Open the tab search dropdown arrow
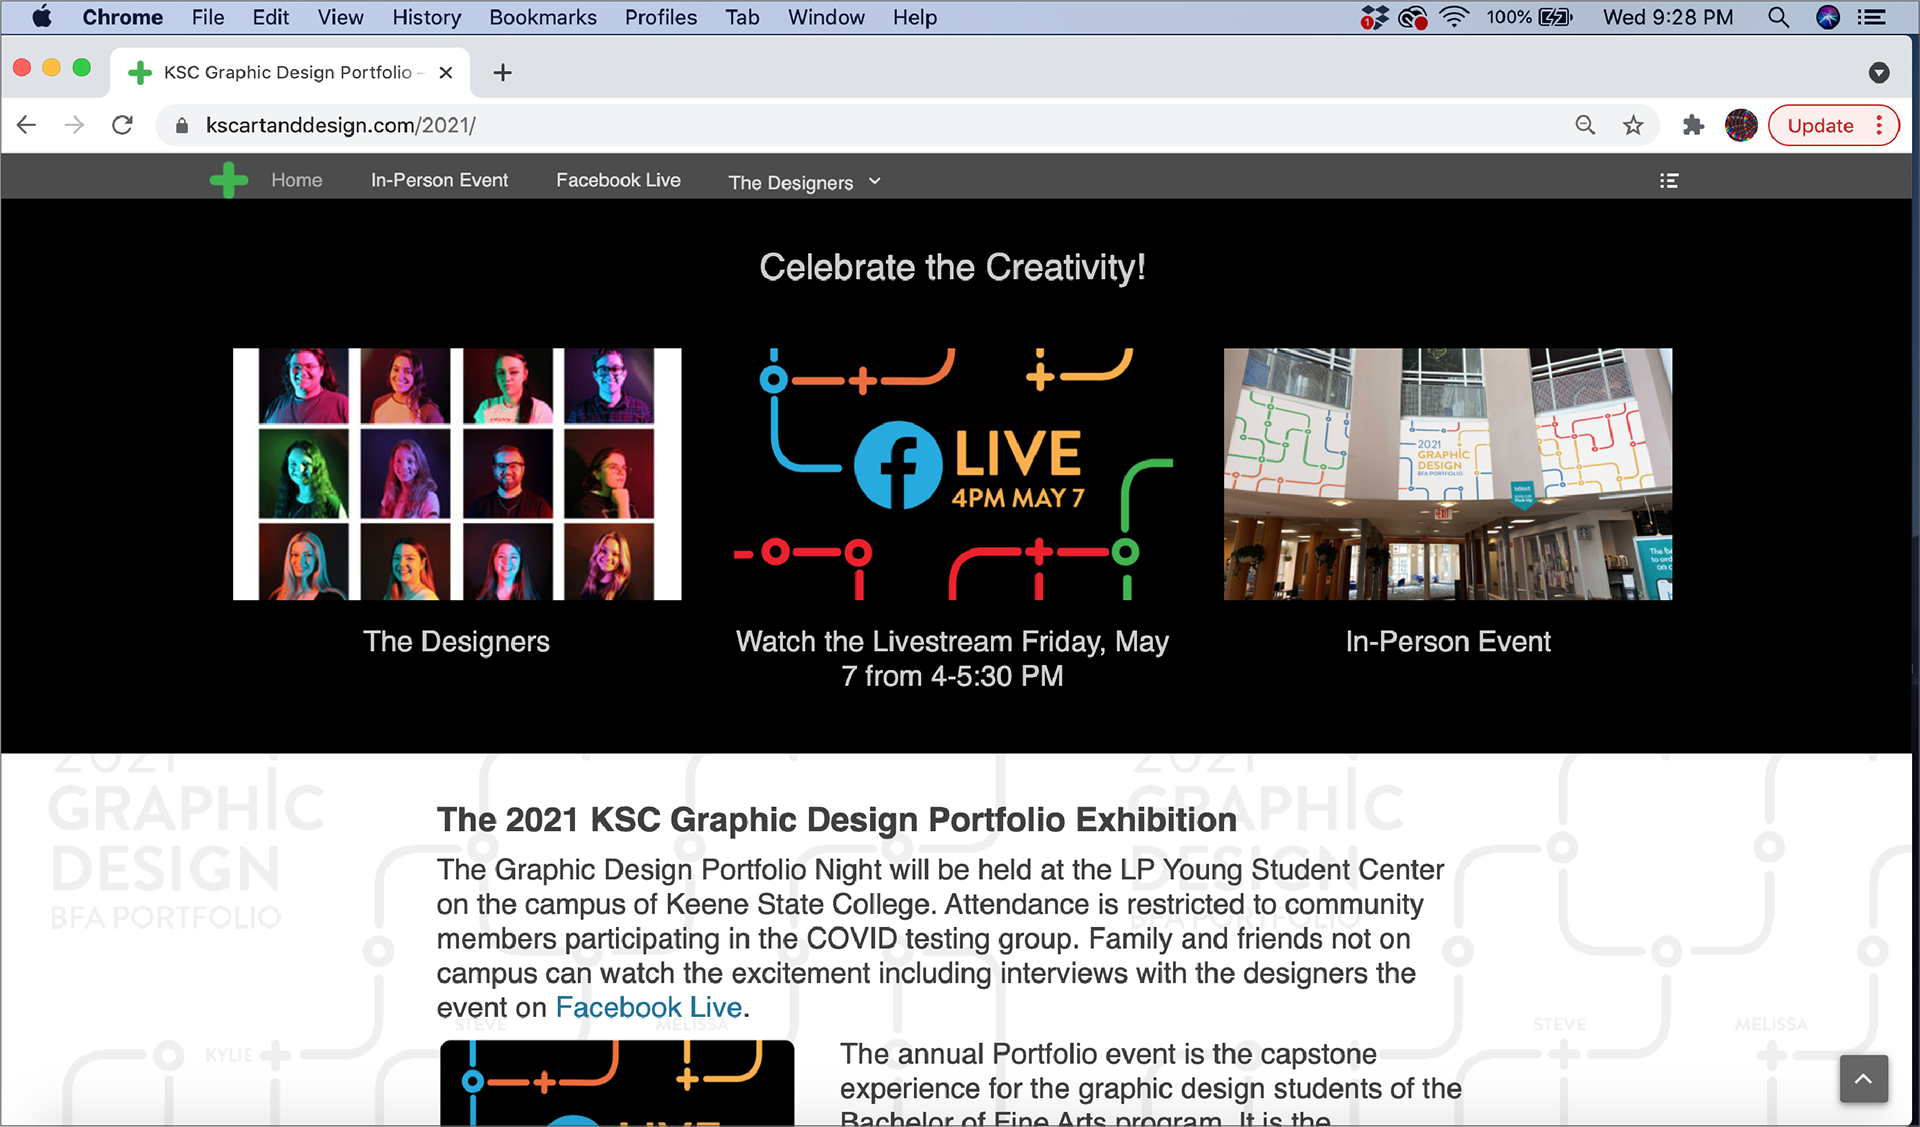The image size is (1920, 1127). click(1879, 72)
